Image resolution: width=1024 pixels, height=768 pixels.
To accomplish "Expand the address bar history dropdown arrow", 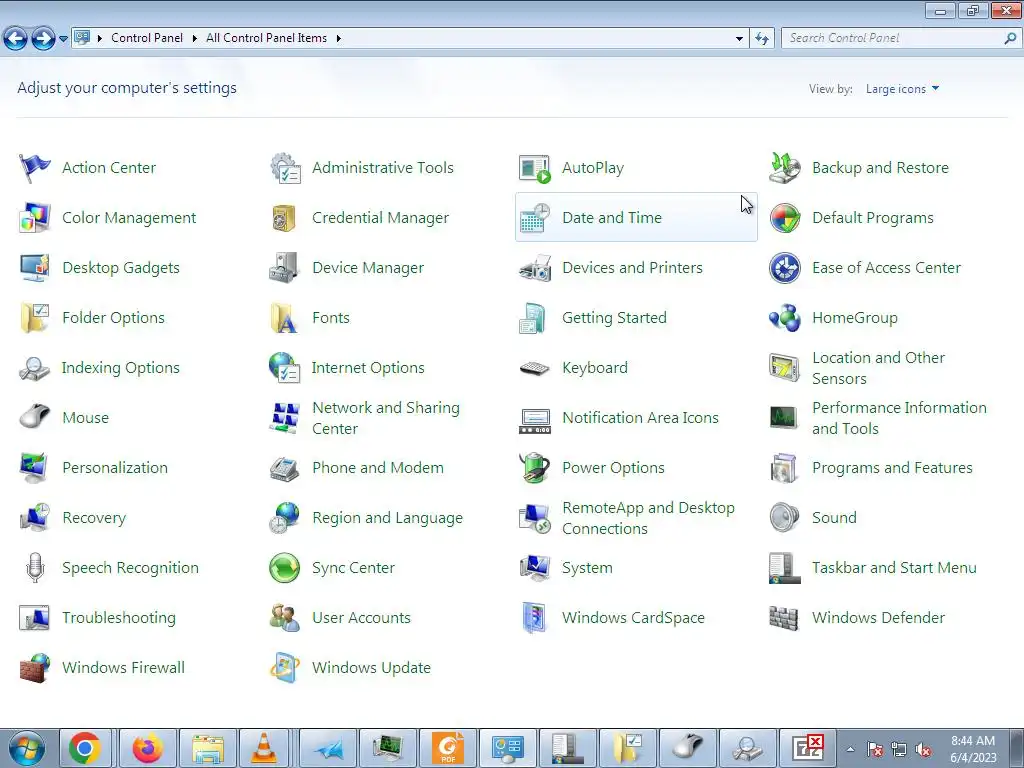I will point(739,39).
